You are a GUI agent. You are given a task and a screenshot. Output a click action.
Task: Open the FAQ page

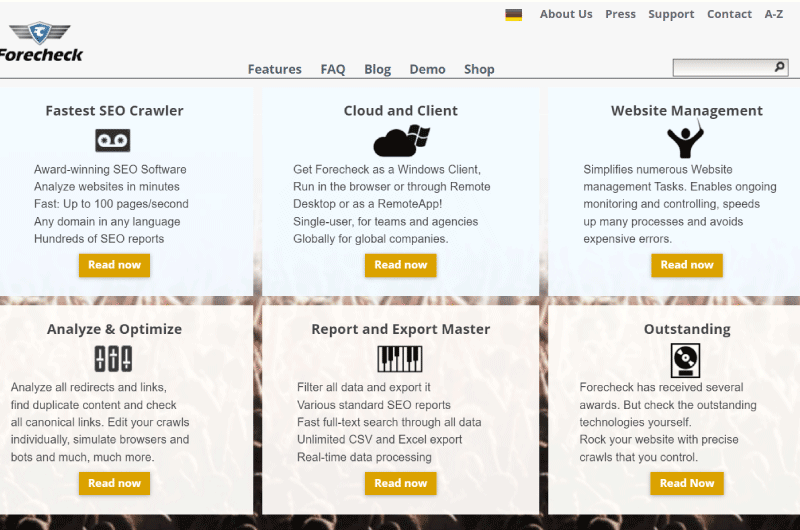click(333, 69)
